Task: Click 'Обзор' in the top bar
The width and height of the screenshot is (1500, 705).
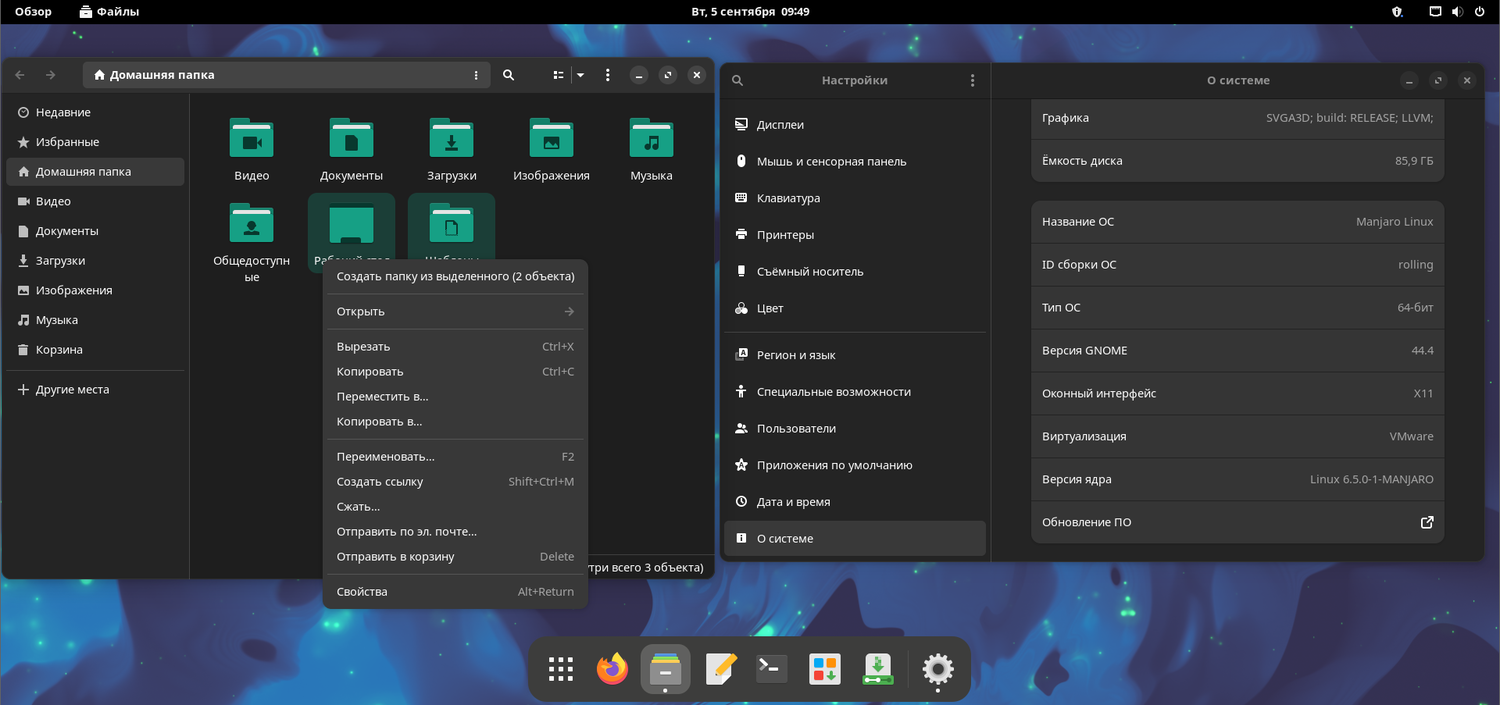Action: pyautogui.click(x=33, y=12)
